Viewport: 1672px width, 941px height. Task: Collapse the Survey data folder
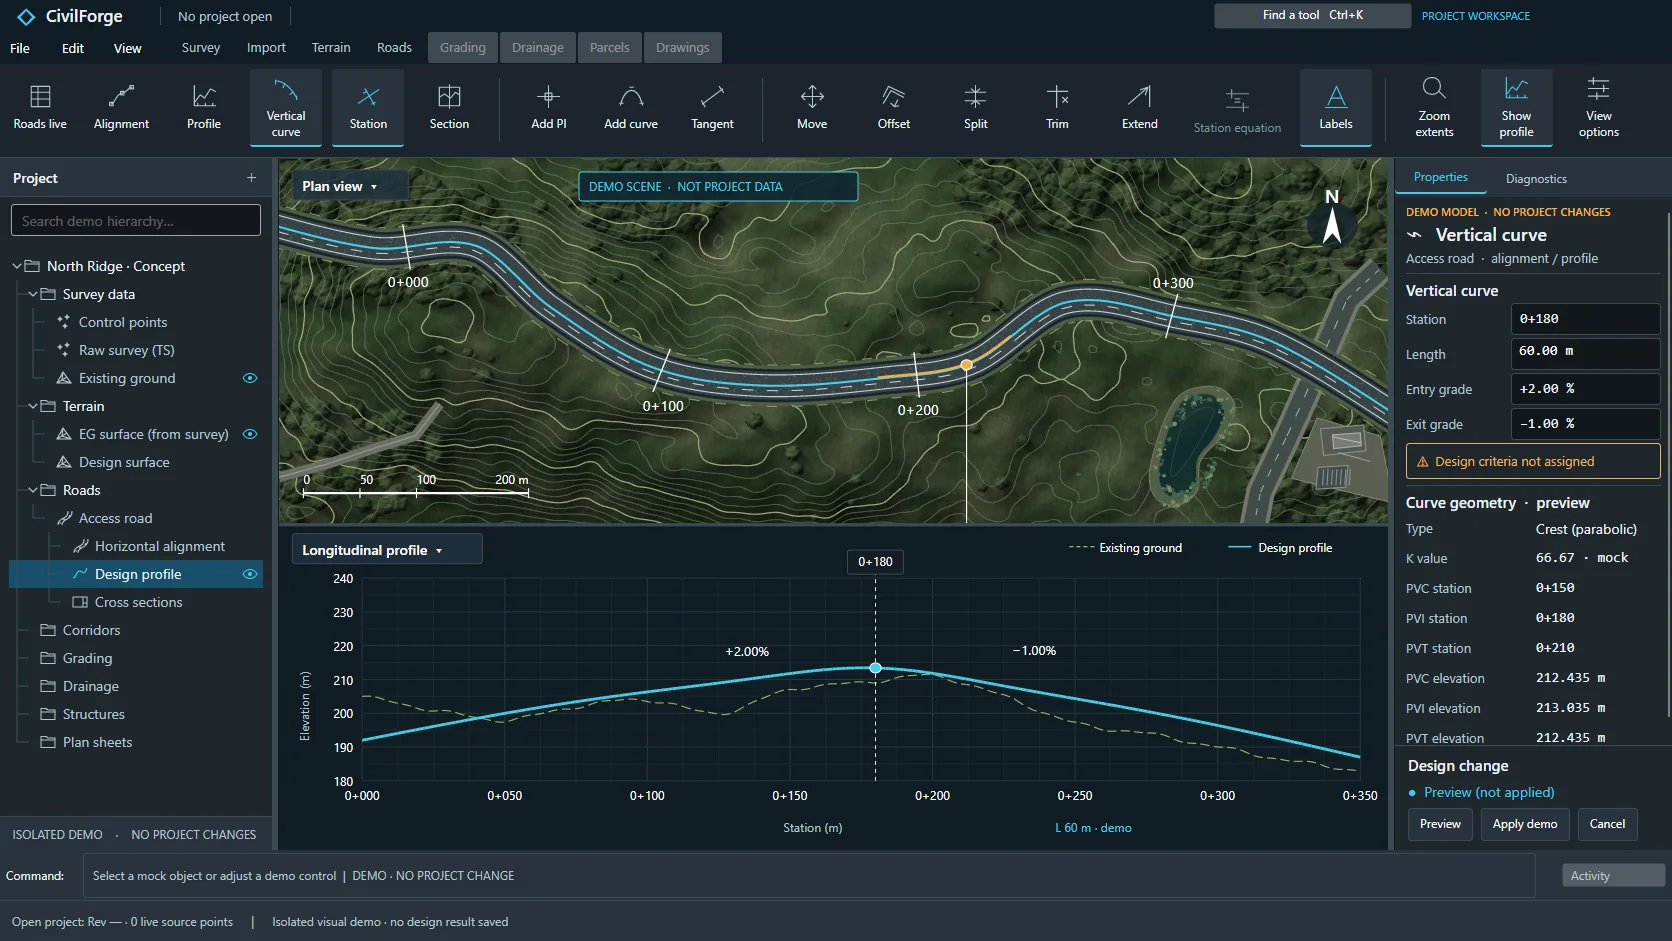coord(33,294)
